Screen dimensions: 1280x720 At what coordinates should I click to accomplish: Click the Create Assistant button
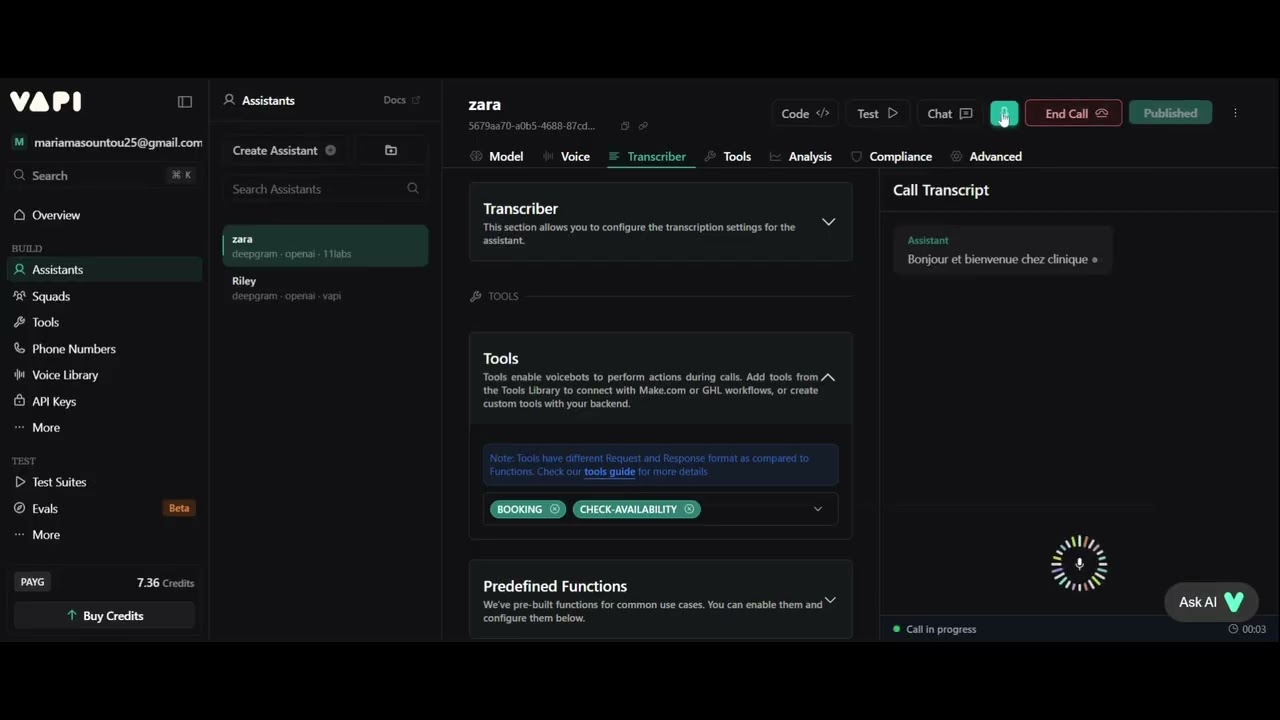[285, 150]
